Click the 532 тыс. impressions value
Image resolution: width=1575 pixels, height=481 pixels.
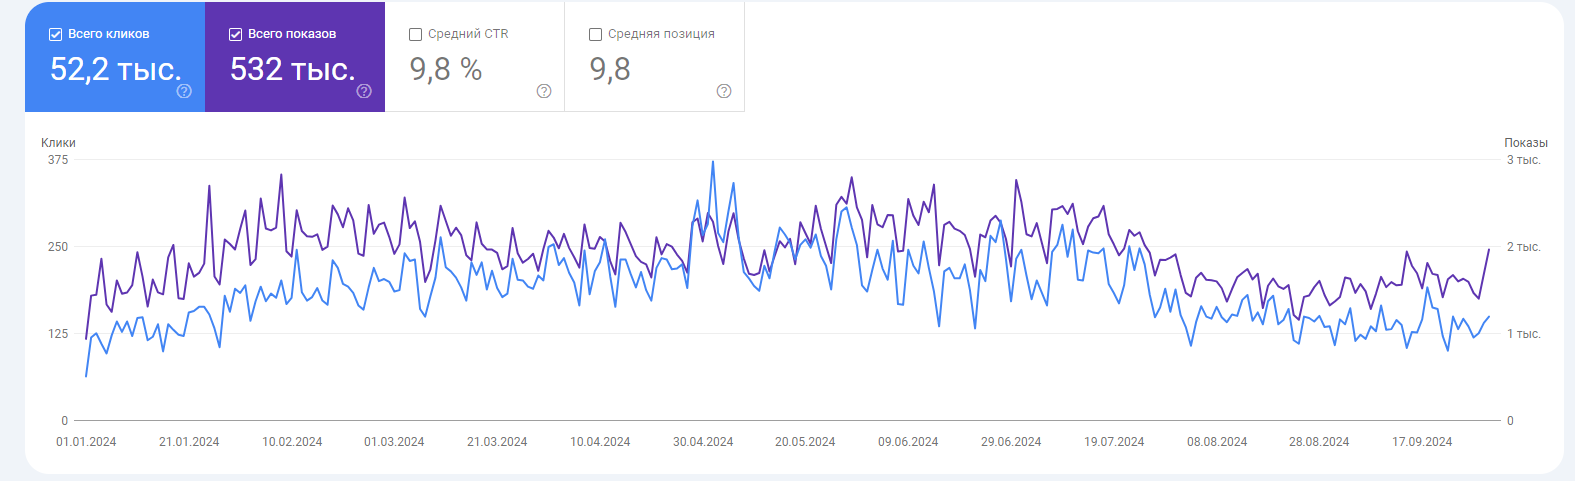tap(292, 69)
